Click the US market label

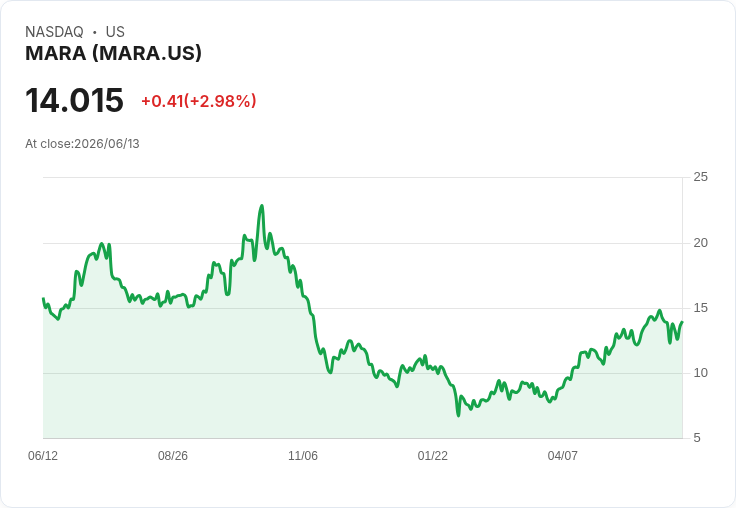pos(115,32)
